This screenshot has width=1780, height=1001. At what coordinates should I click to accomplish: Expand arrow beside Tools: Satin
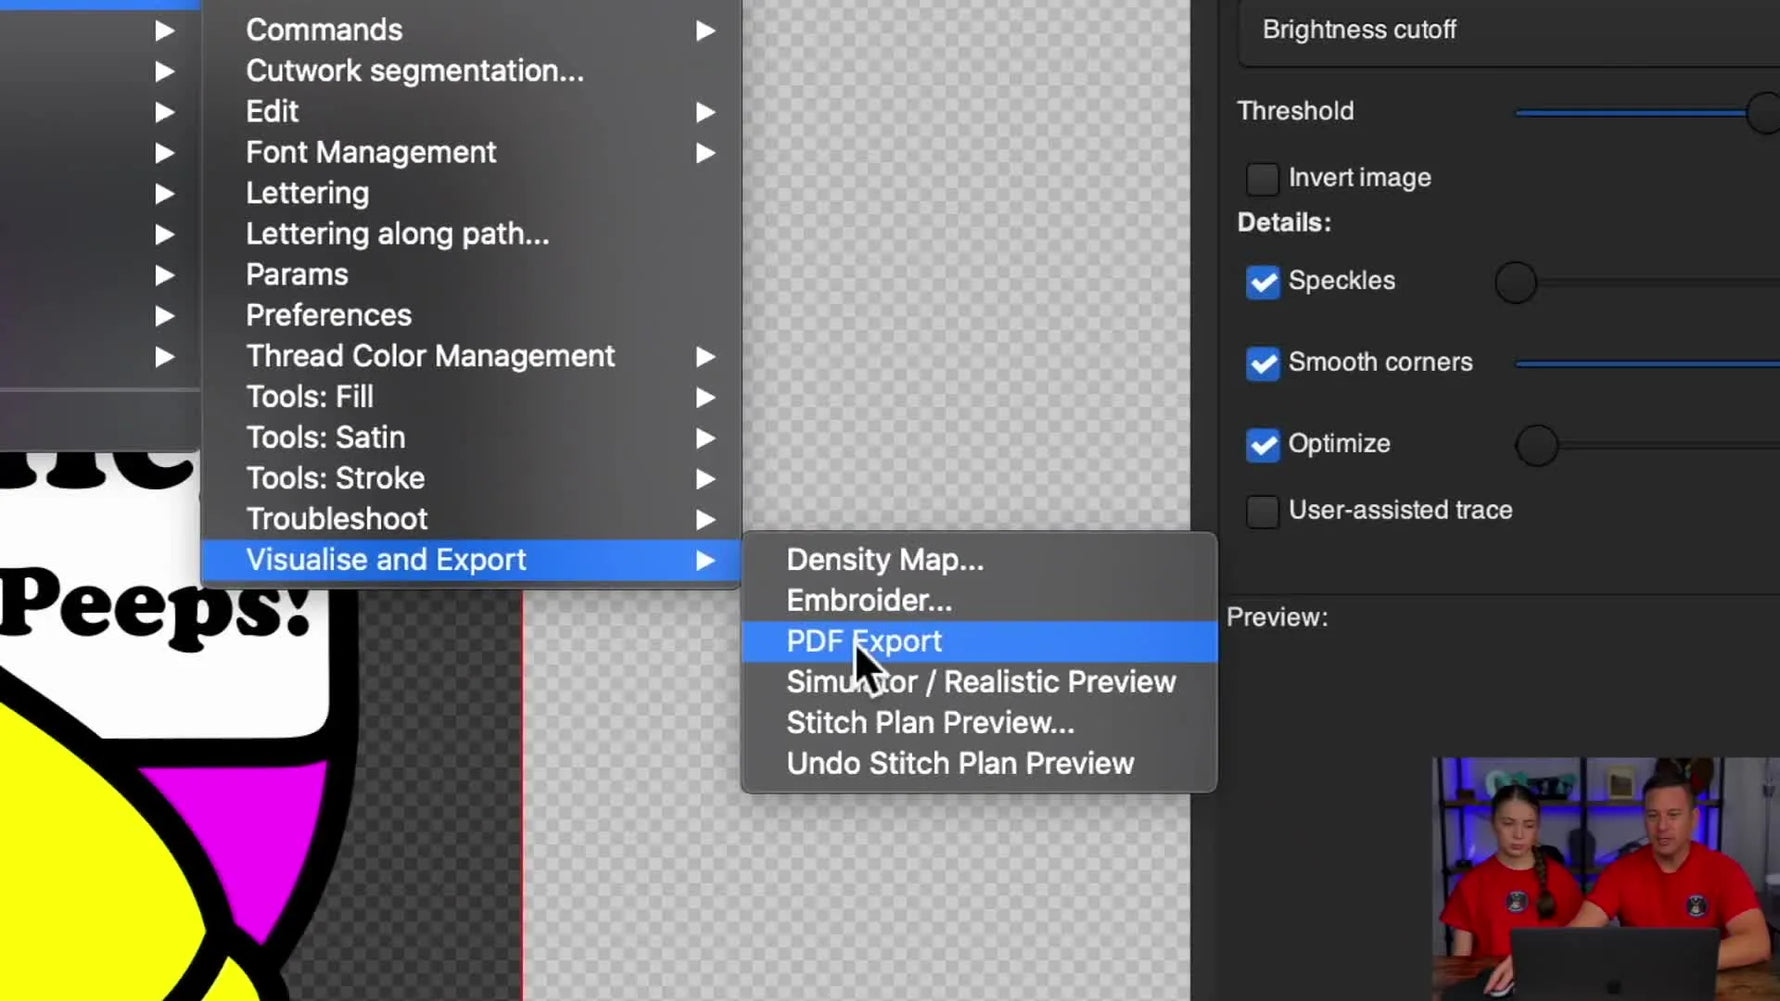tap(705, 438)
